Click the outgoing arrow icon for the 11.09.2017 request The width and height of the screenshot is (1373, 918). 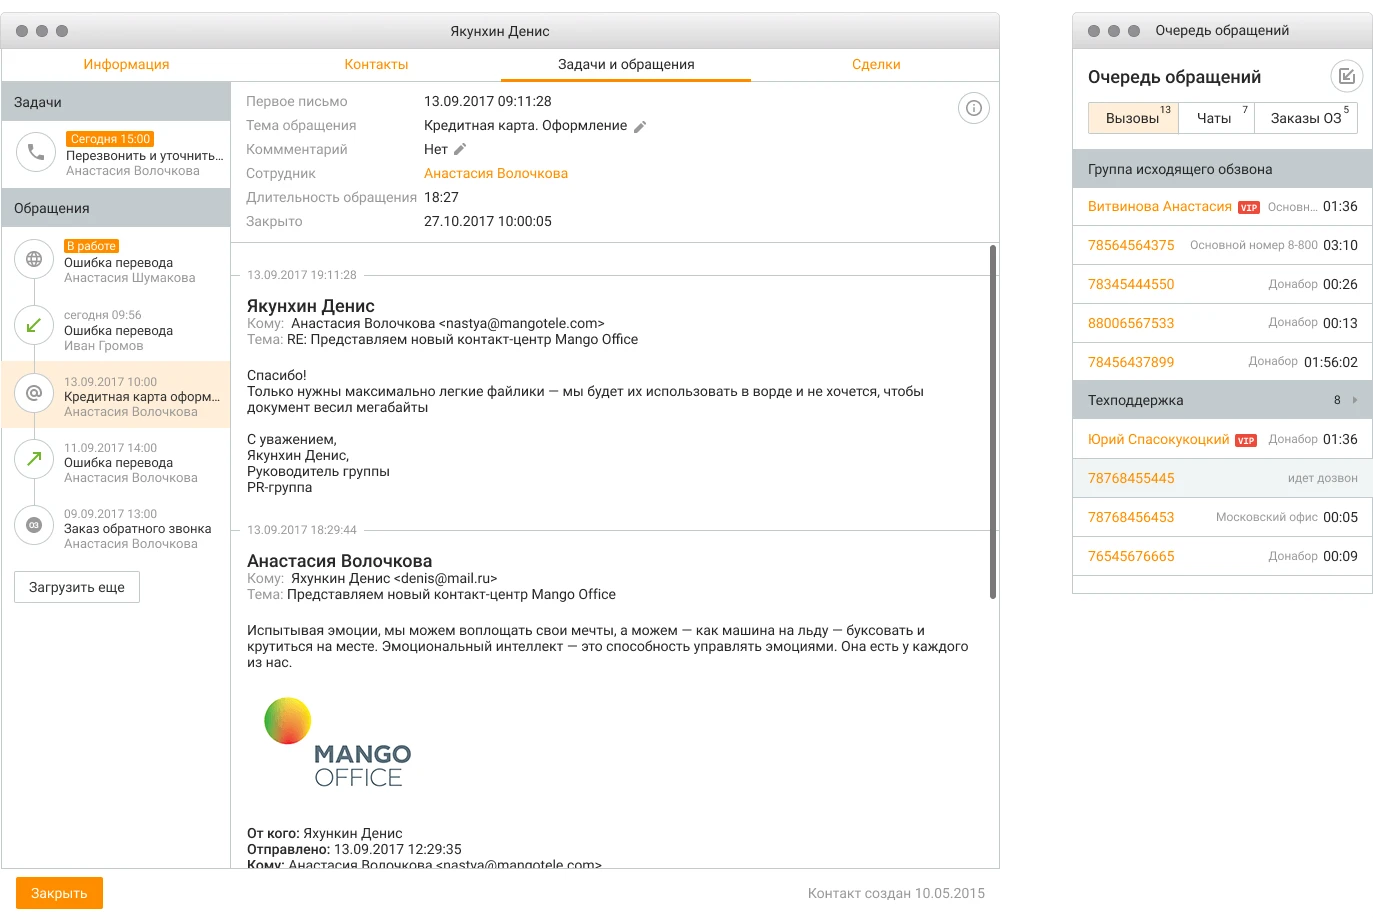[34, 459]
